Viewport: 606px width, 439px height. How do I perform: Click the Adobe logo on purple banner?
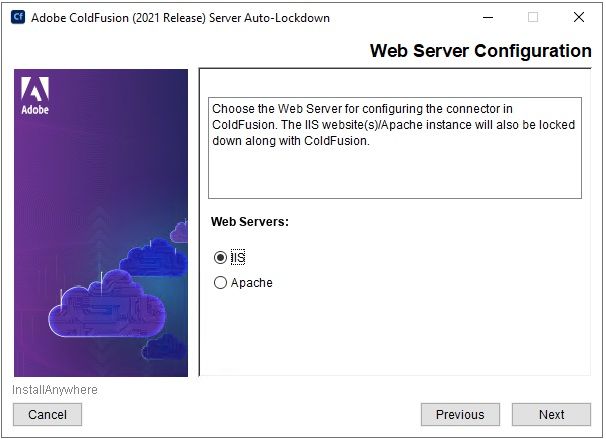click(35, 95)
